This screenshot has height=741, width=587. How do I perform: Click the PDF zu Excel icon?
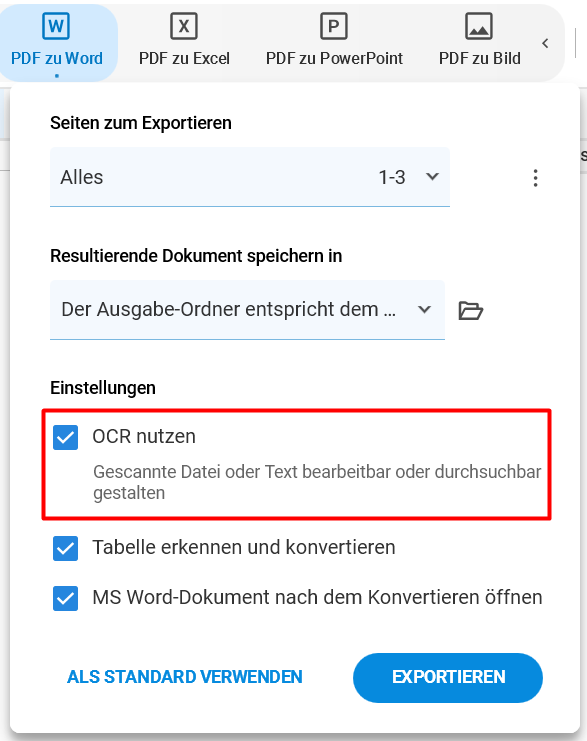(184, 26)
